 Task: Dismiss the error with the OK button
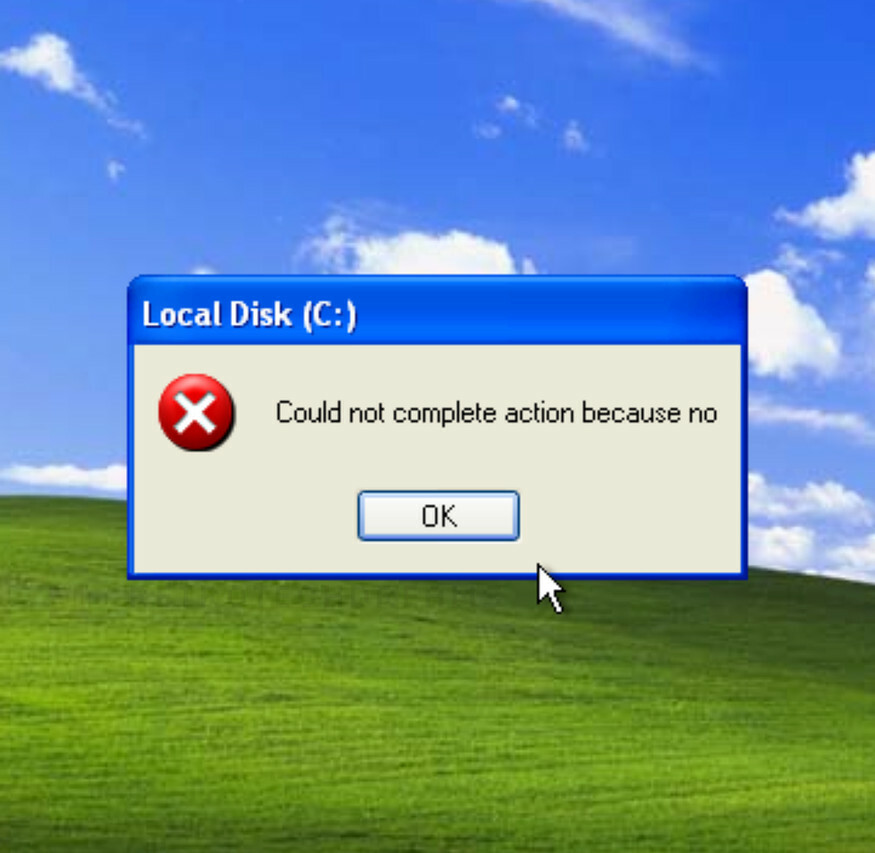point(439,515)
